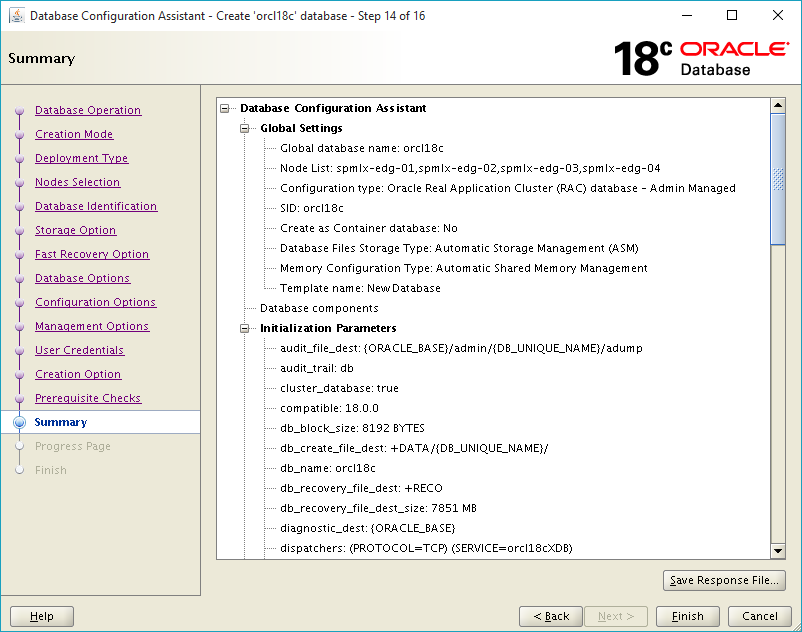The image size is (802, 632).
Task: Maximize the Database Configuration Assistant window
Action: [732, 15]
